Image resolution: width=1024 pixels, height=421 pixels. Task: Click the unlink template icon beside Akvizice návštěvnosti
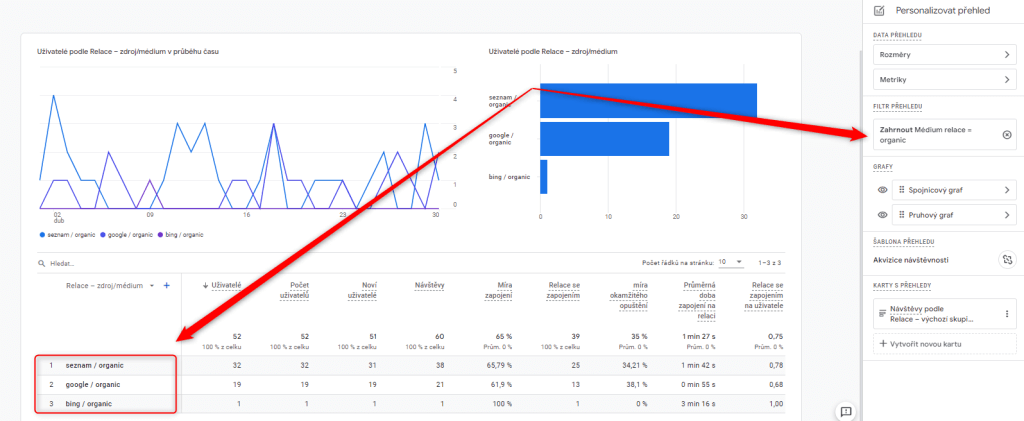pos(1006,259)
